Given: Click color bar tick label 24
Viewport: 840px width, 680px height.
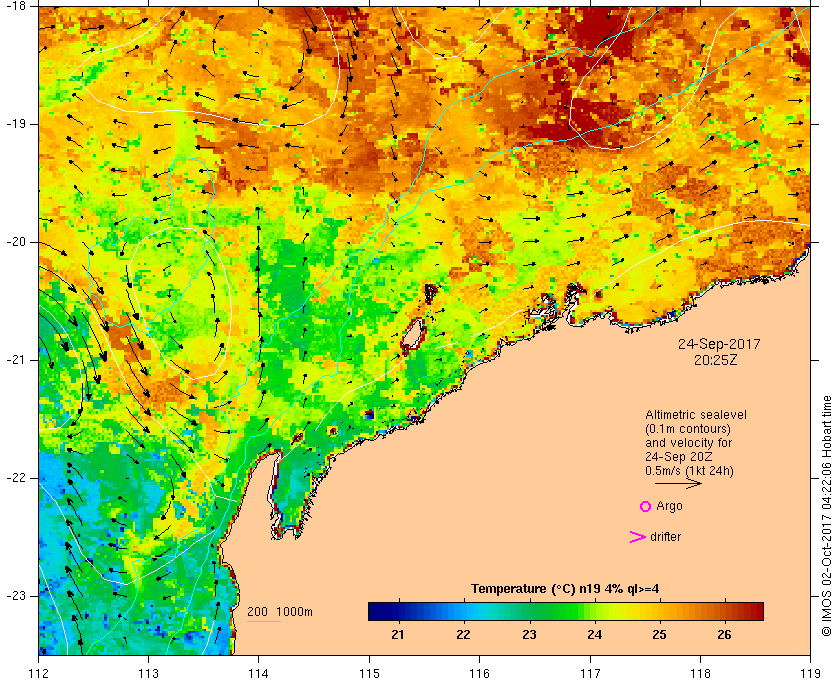Looking at the screenshot, I should coord(595,635).
